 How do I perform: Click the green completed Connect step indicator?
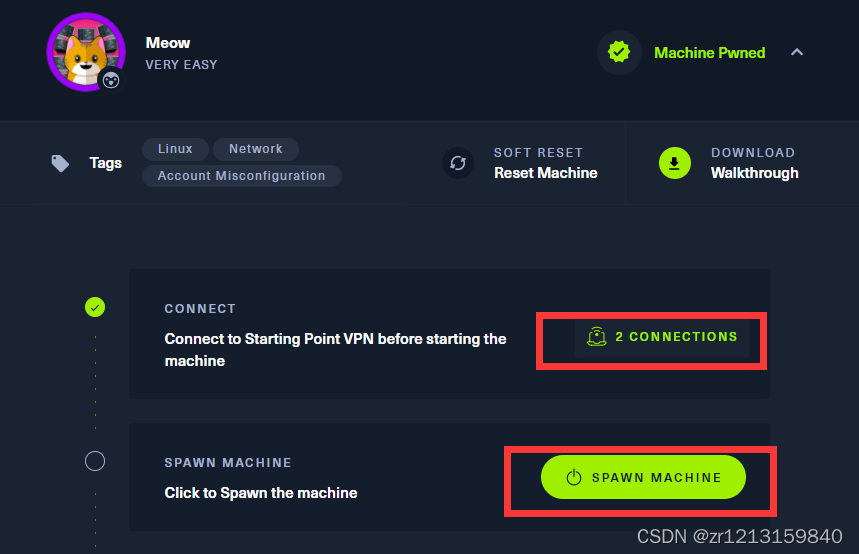[x=95, y=307]
